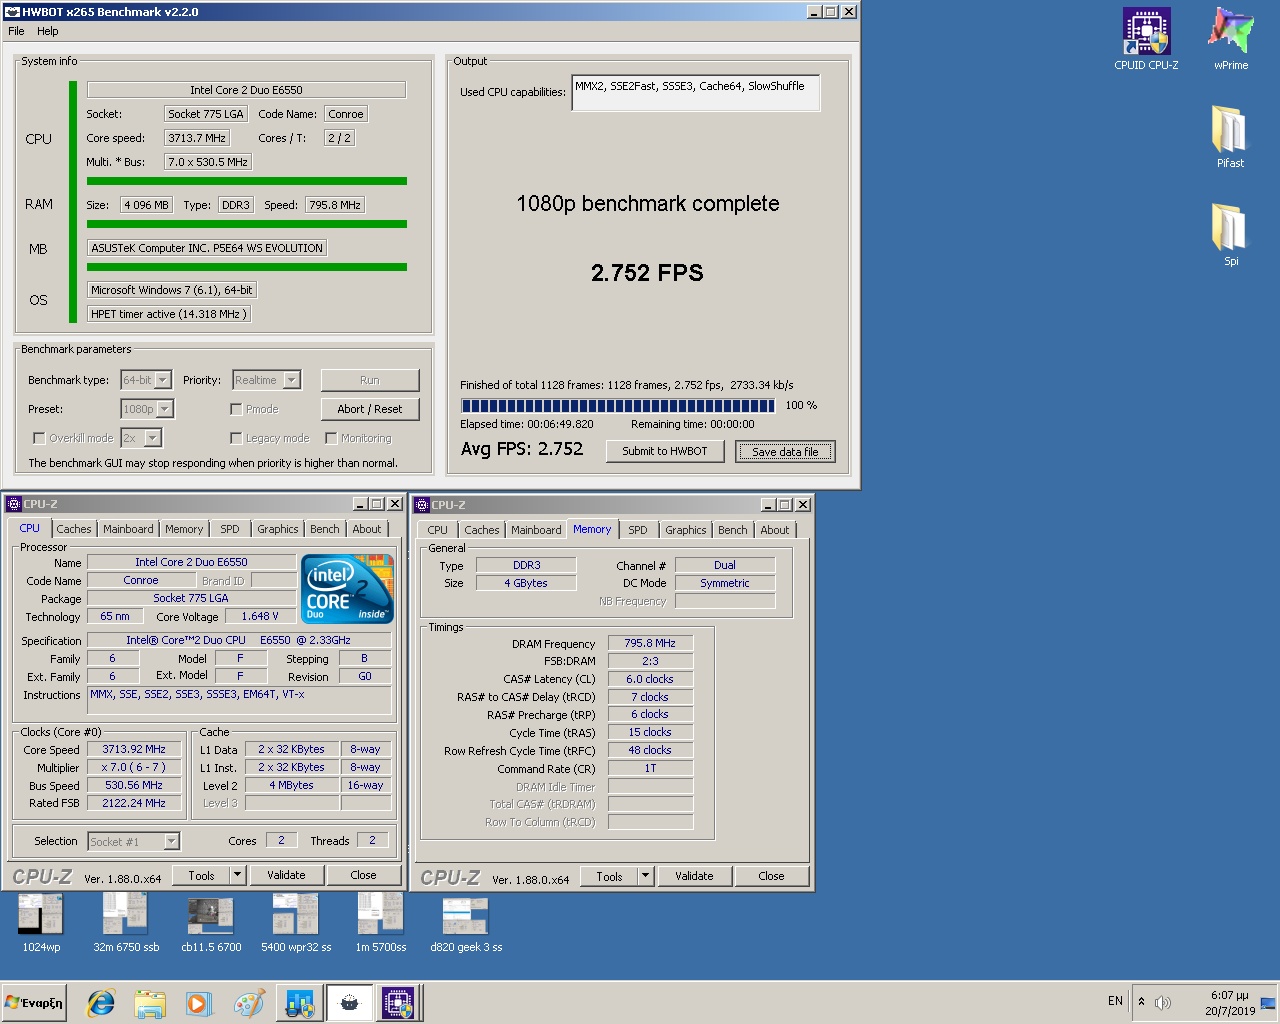This screenshot has height=1024, width=1280.
Task: Open Selection Socket #1 dropdown
Action: [171, 842]
